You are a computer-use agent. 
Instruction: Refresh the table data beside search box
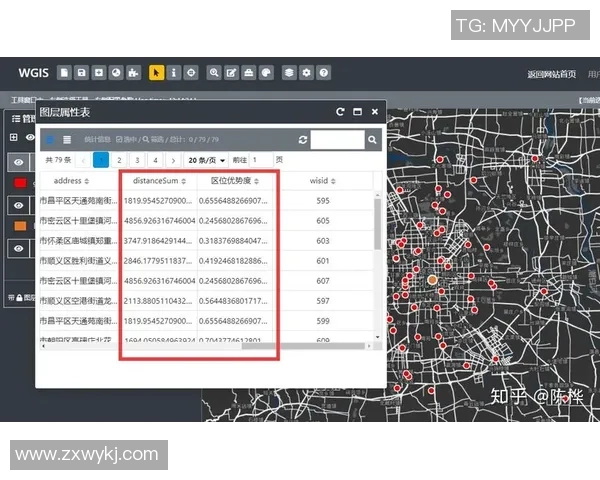pyautogui.click(x=303, y=140)
